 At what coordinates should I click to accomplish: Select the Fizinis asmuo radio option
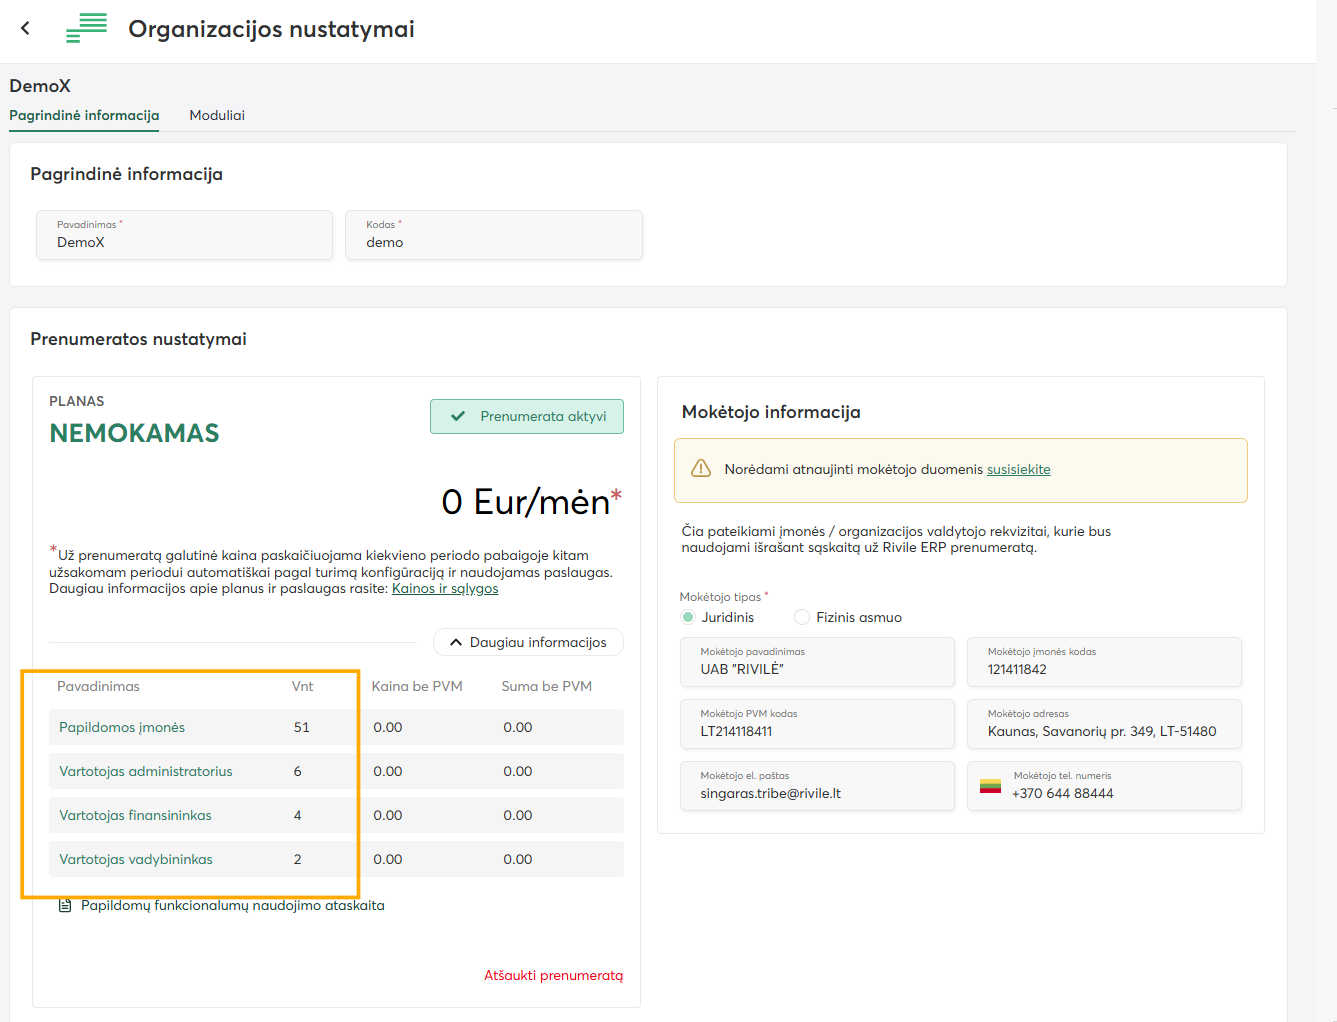(x=802, y=617)
